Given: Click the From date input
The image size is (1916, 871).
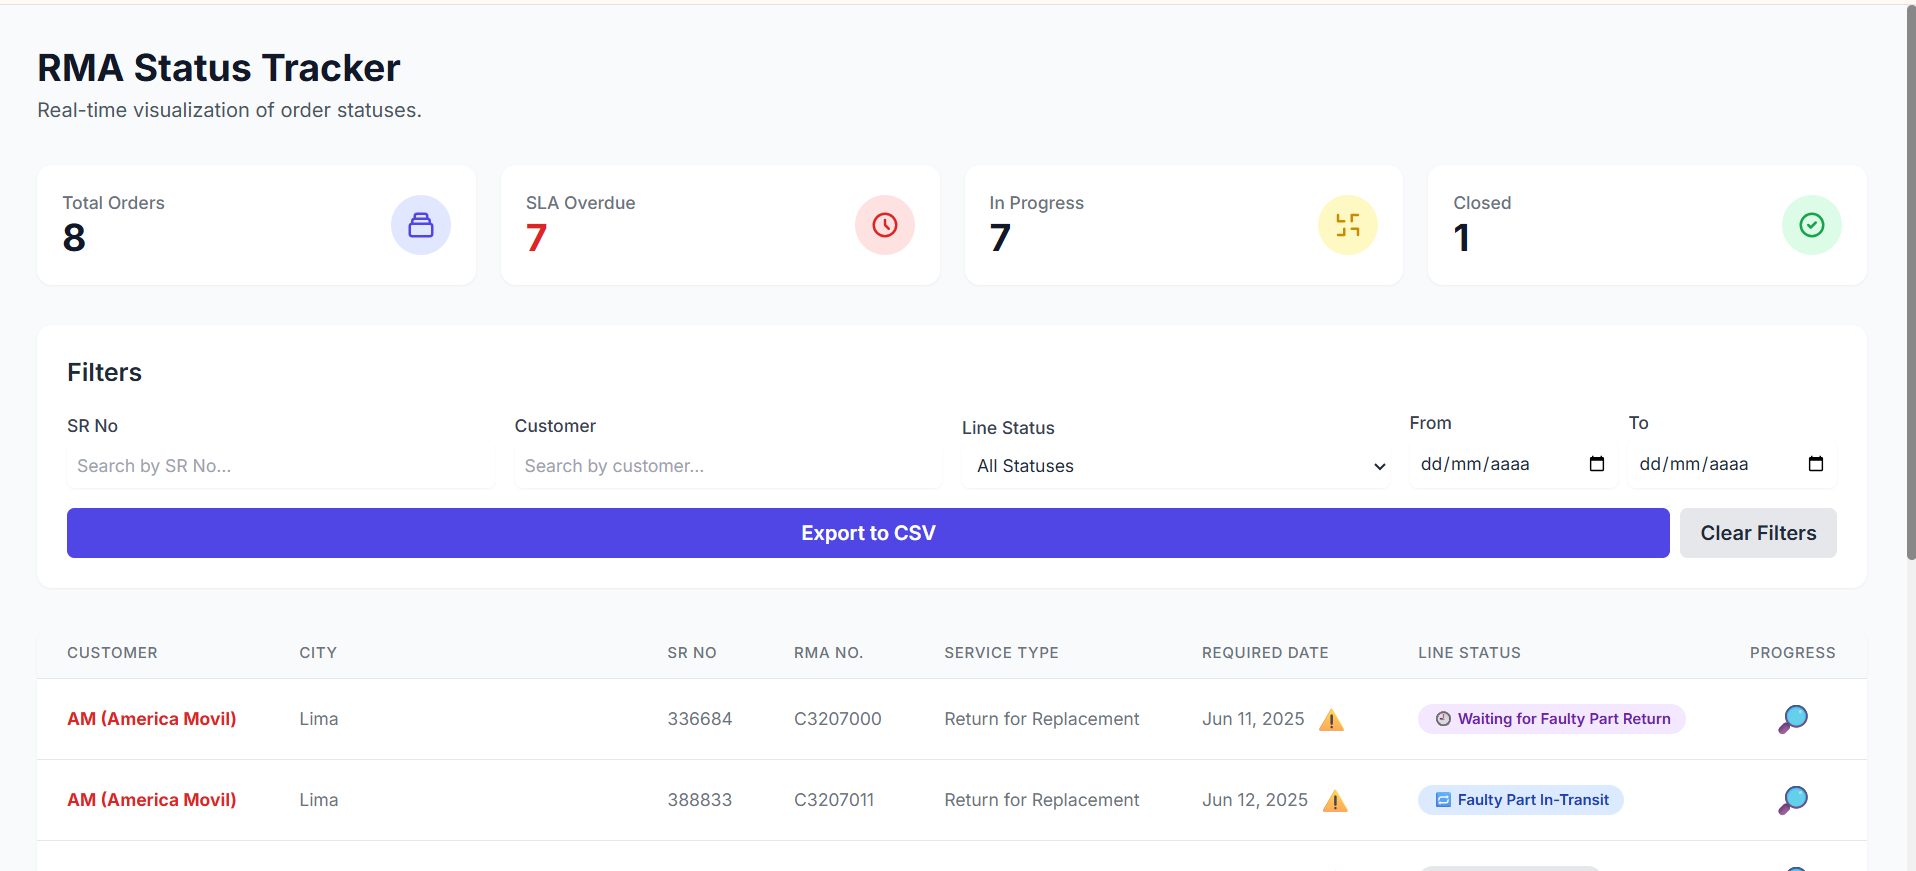Looking at the screenshot, I should click(x=1513, y=464).
